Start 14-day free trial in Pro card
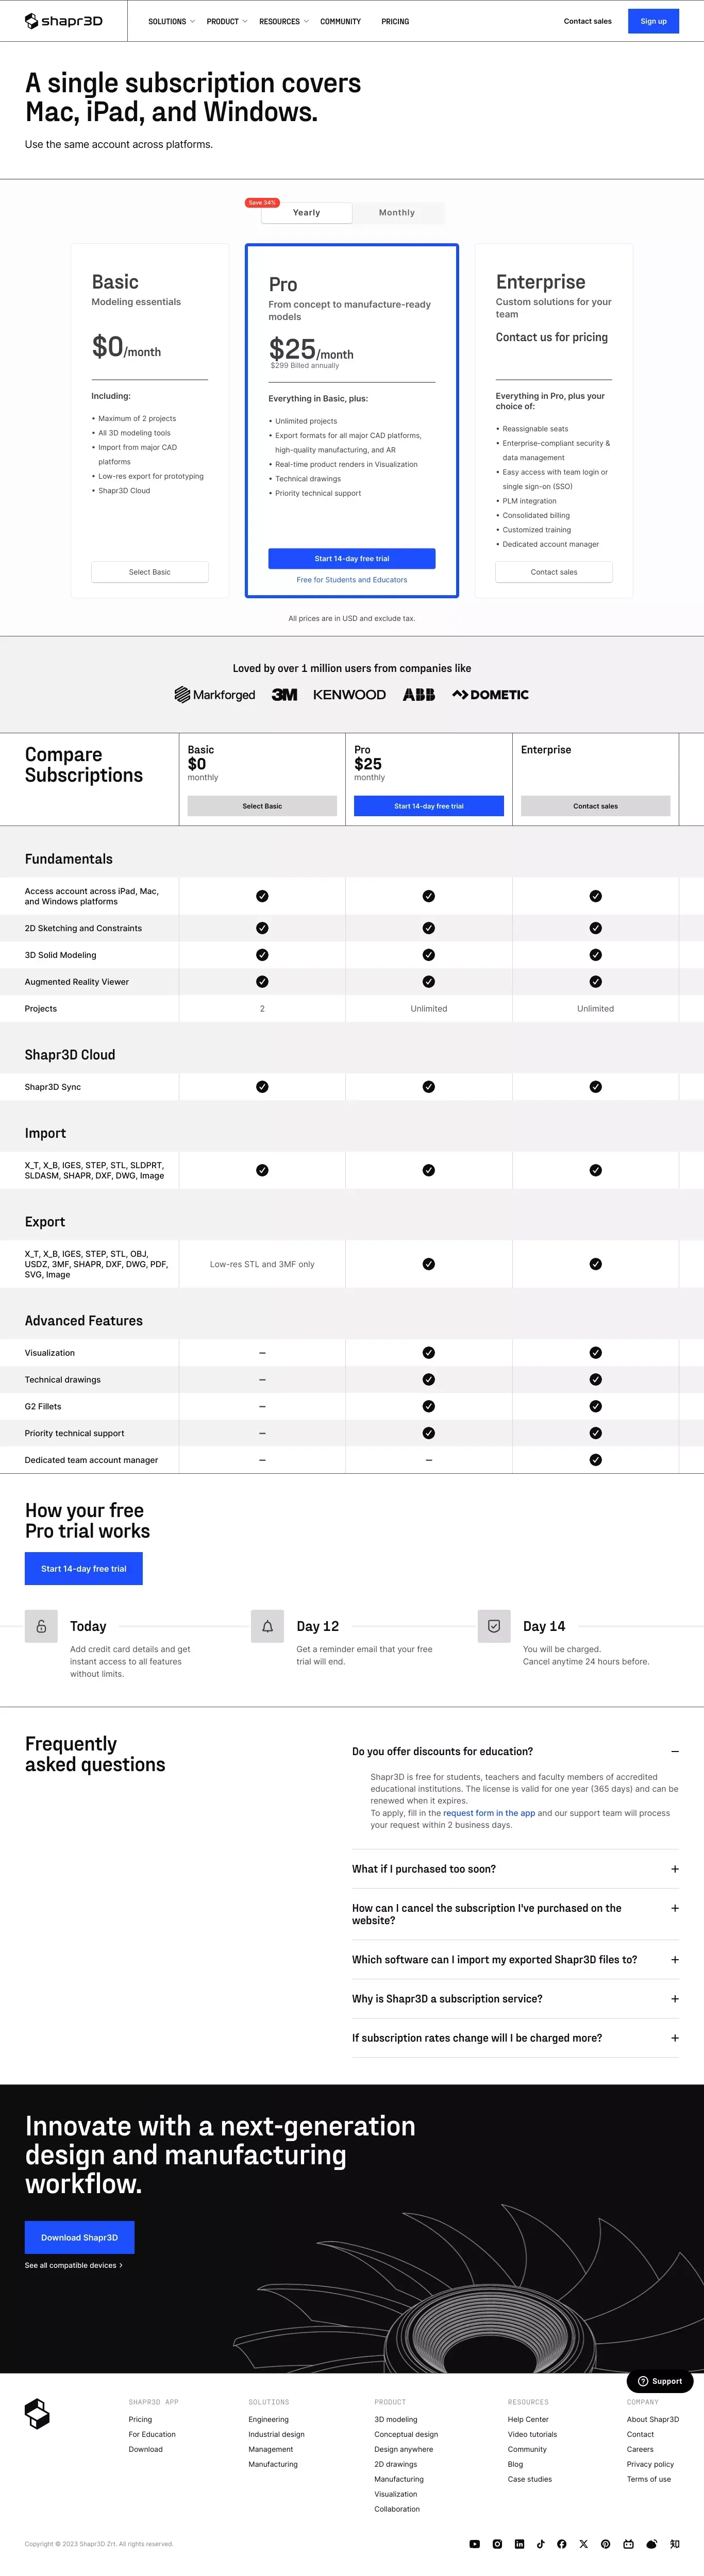This screenshot has height=2576, width=704. (352, 558)
